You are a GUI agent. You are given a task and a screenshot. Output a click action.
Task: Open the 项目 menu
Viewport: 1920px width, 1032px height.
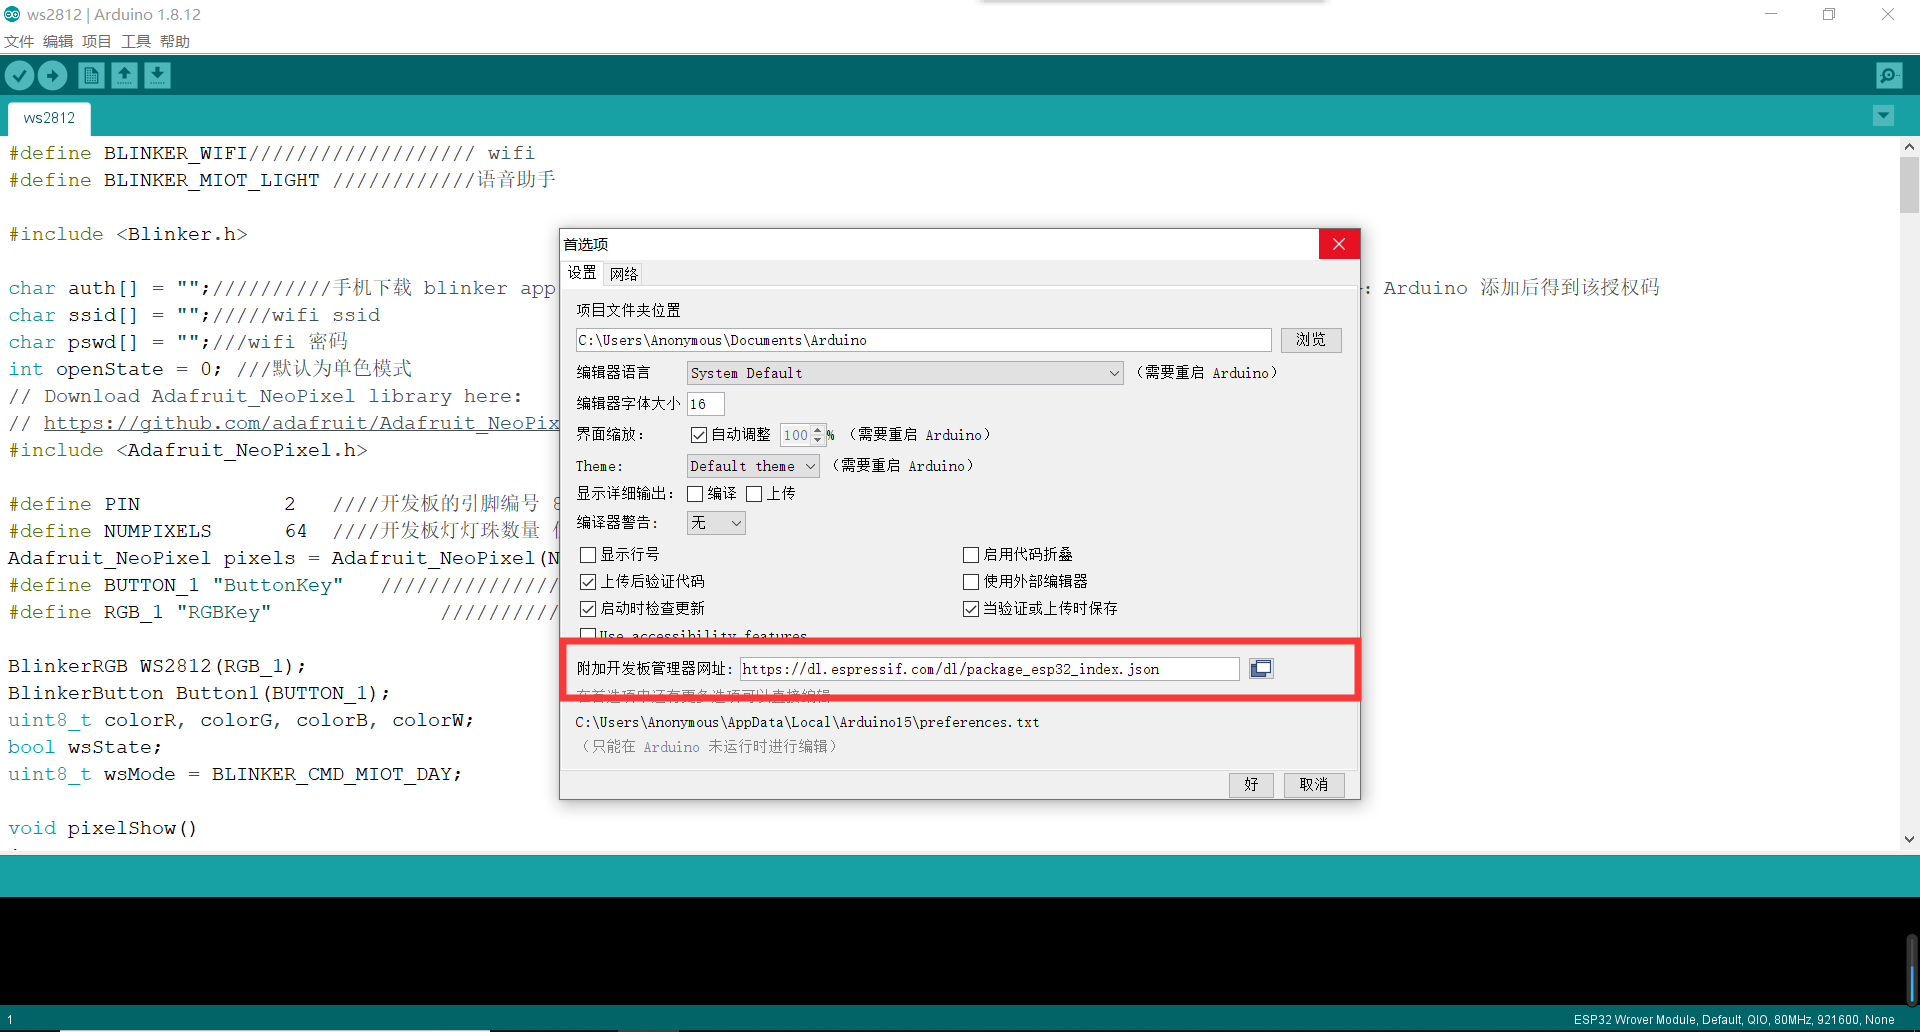tap(97, 41)
